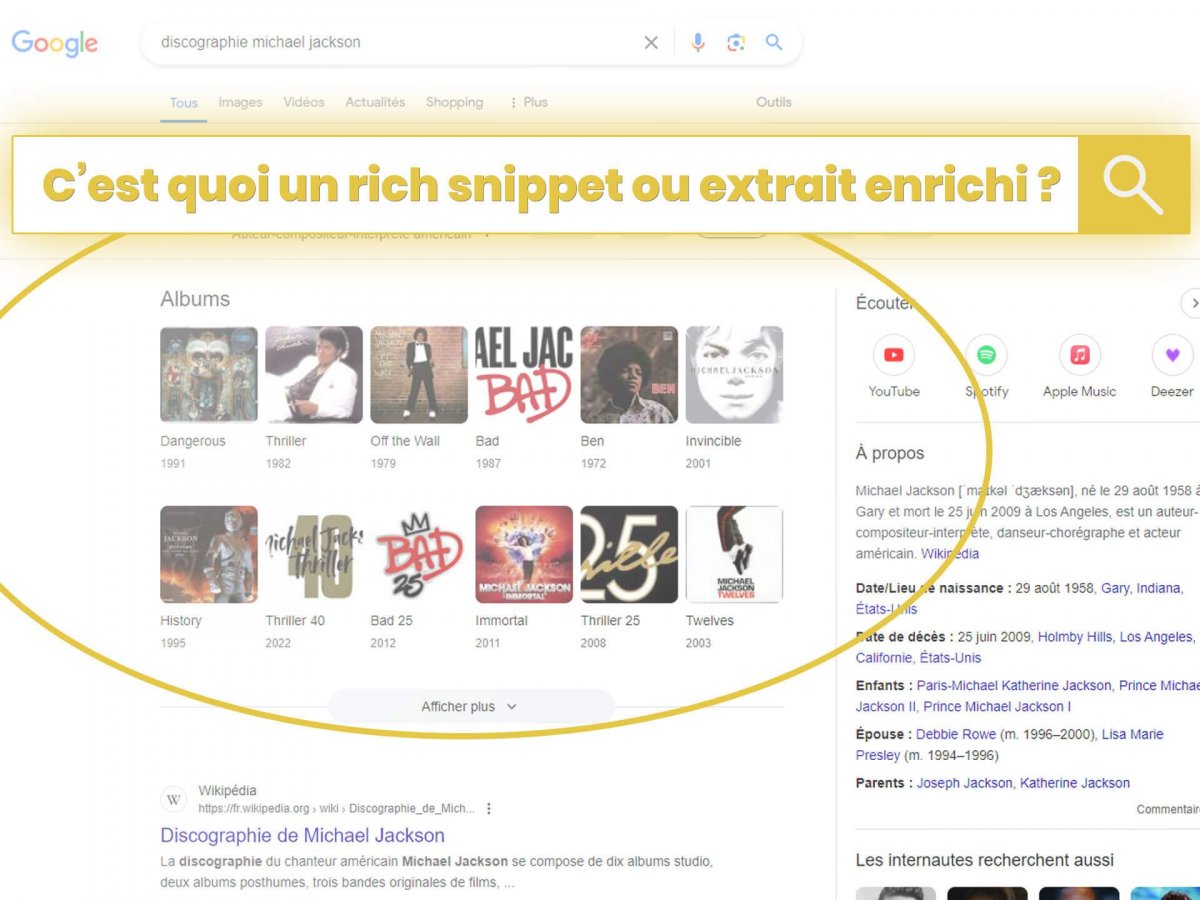
Task: Click Les internautes recherchent aussi heading
Action: 985,860
